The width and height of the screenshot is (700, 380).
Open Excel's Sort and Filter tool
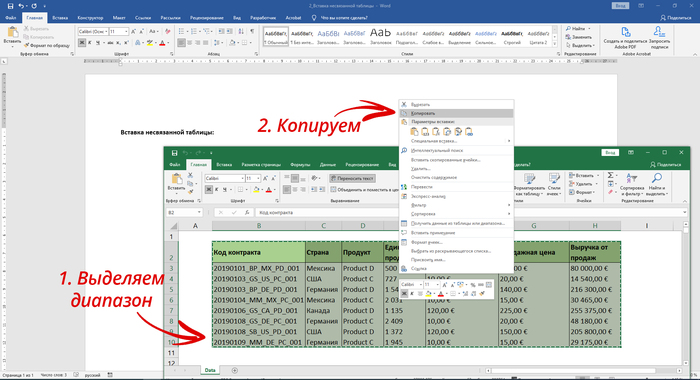click(x=632, y=184)
